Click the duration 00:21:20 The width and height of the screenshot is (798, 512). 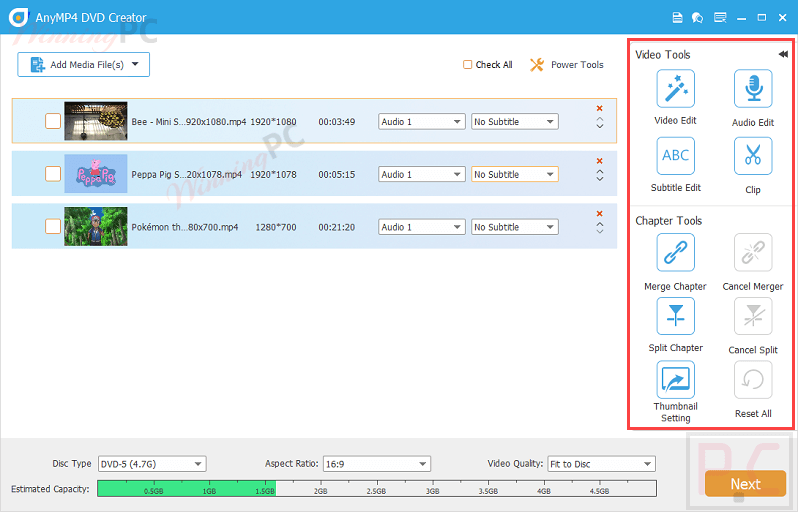[336, 227]
